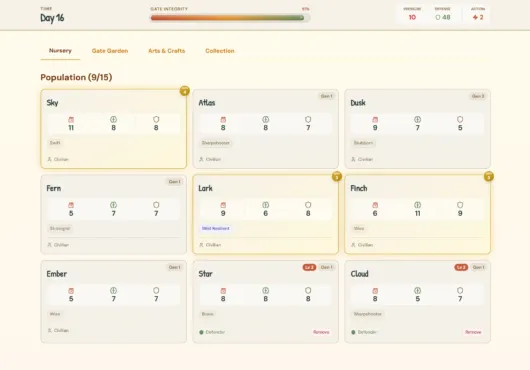Screen dimensions: 530x370
Task: Click the shield icon on Cloud's card
Action: (x=460, y=290)
